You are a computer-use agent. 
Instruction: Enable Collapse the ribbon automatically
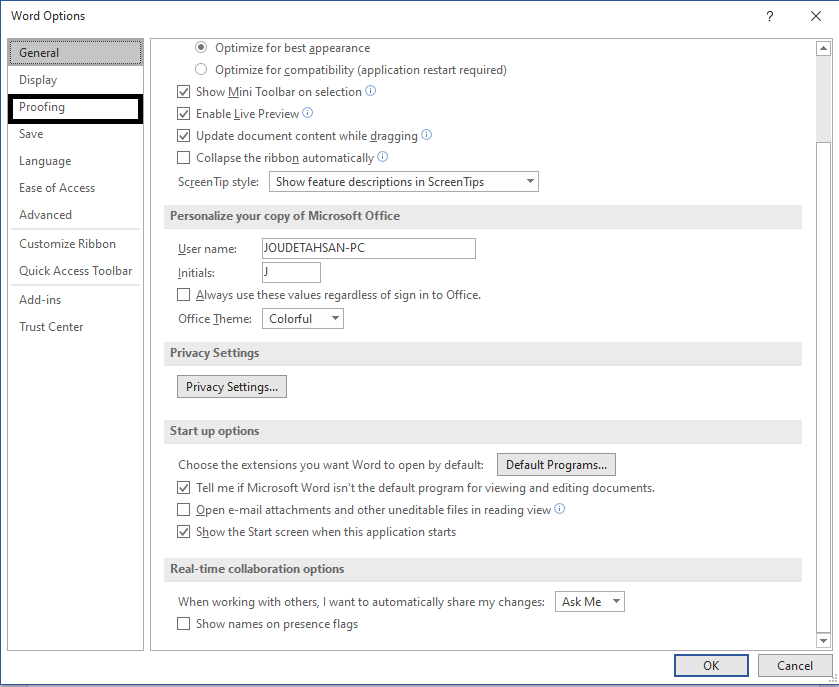(x=184, y=157)
